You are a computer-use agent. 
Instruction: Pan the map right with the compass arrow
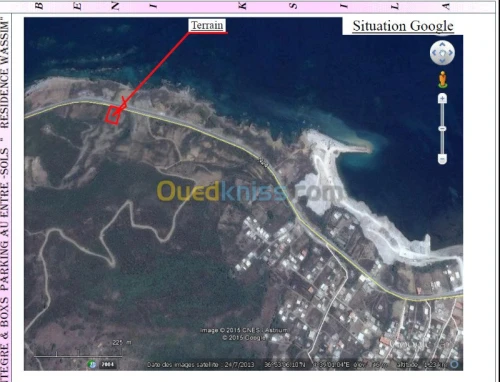coord(451,53)
